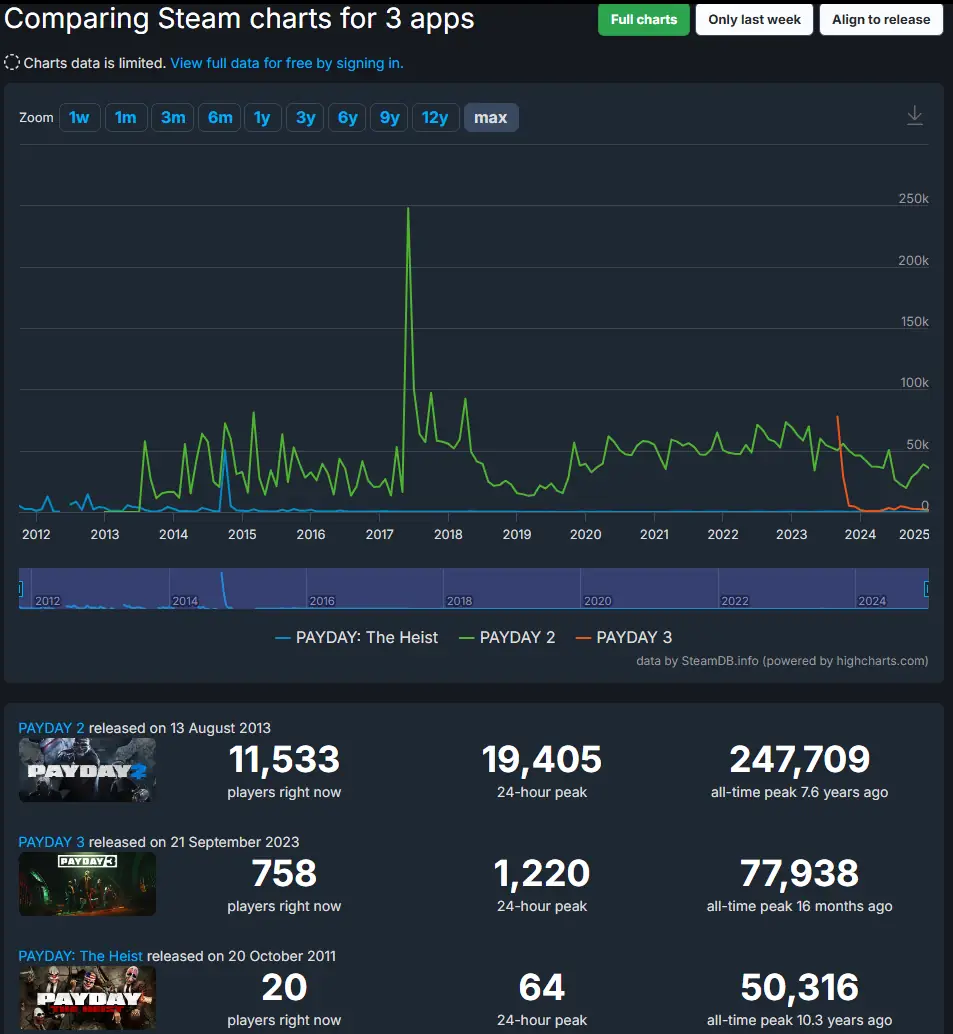Choose the 12y zoom option
This screenshot has width=953, height=1034.
tap(435, 117)
